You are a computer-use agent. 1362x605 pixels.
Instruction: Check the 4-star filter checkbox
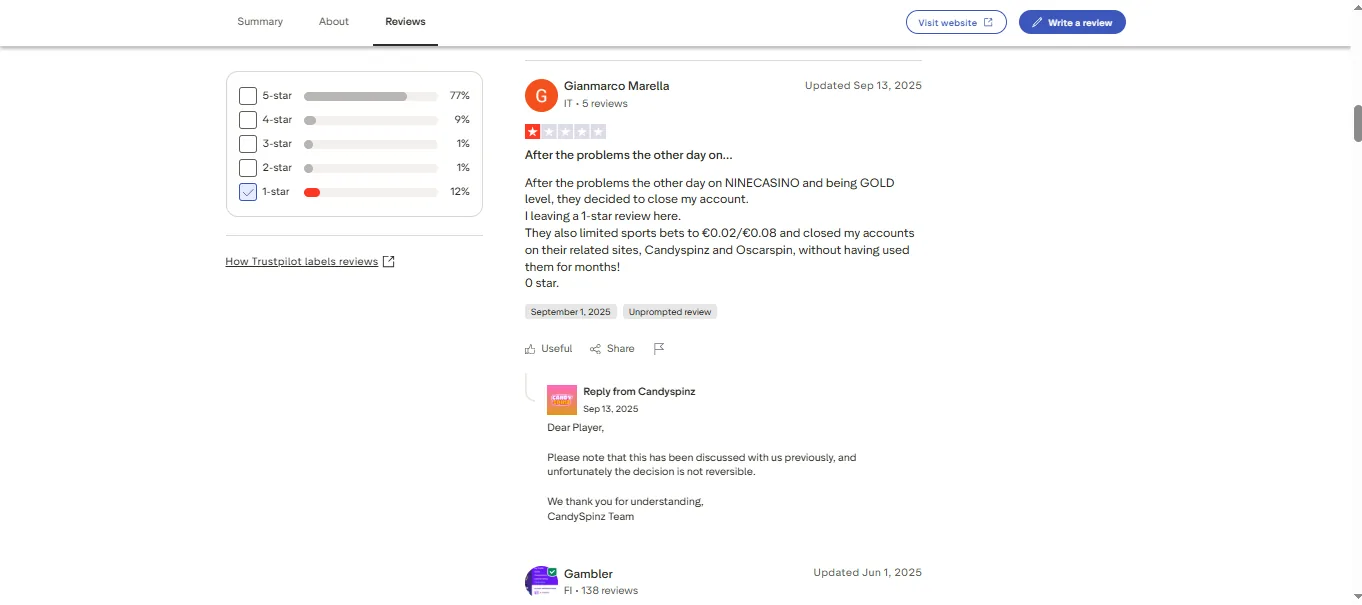pos(248,120)
